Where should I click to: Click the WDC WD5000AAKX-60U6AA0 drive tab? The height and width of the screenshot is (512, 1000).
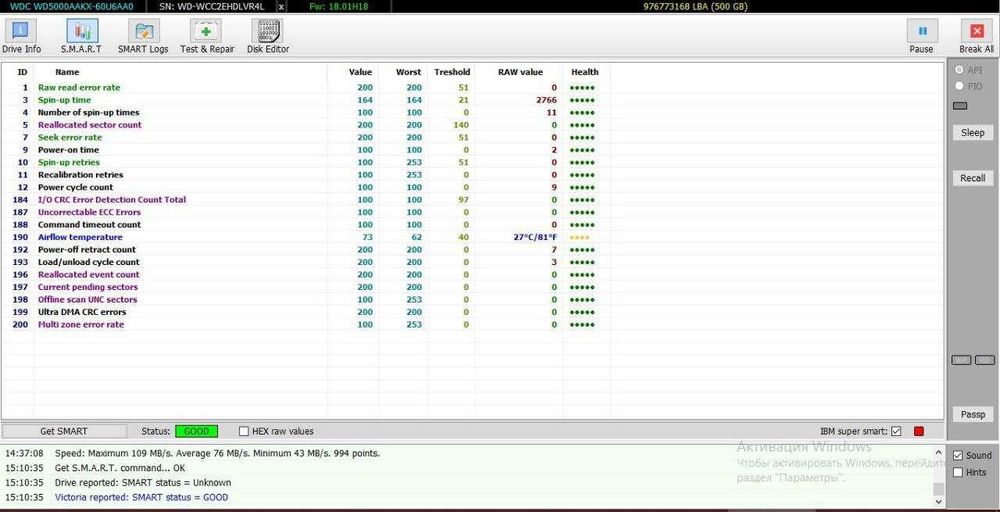pyautogui.click(x=71, y=6)
